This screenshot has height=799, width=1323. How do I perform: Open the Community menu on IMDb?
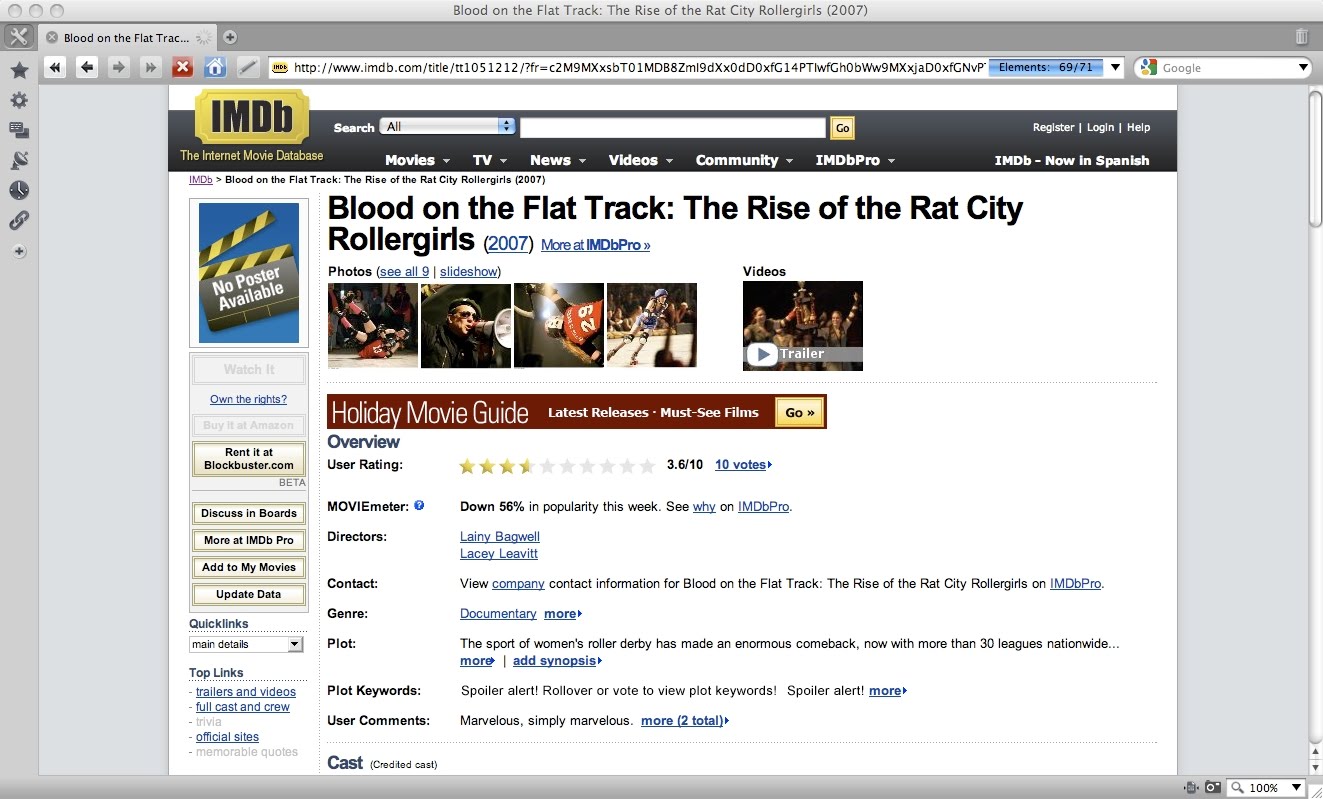tap(744, 160)
